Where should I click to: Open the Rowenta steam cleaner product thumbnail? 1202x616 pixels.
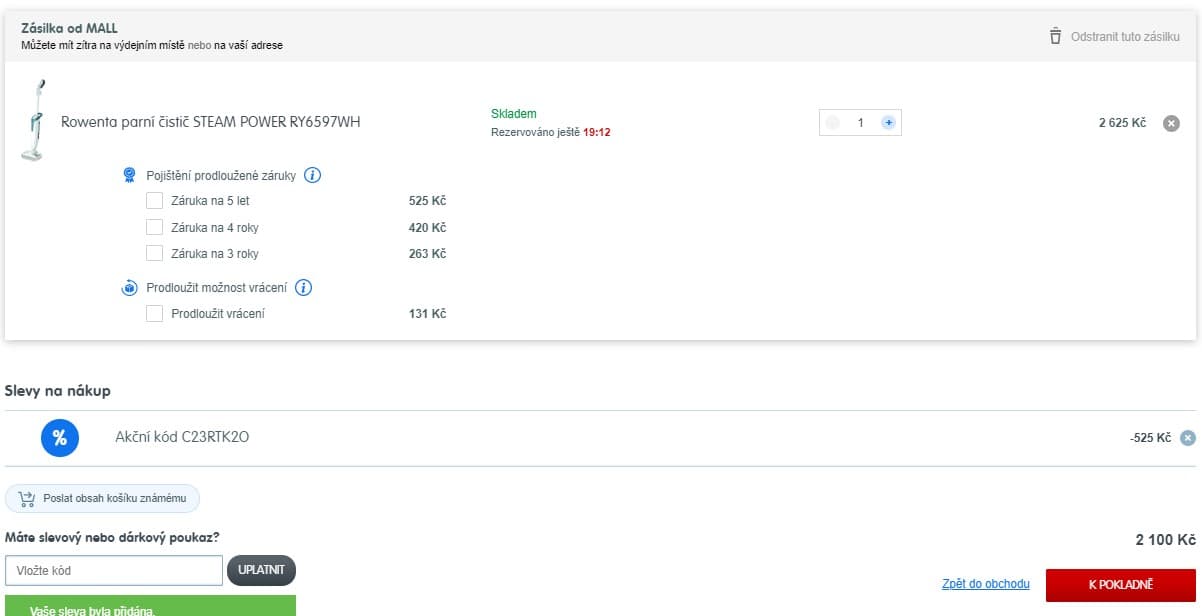[33, 120]
